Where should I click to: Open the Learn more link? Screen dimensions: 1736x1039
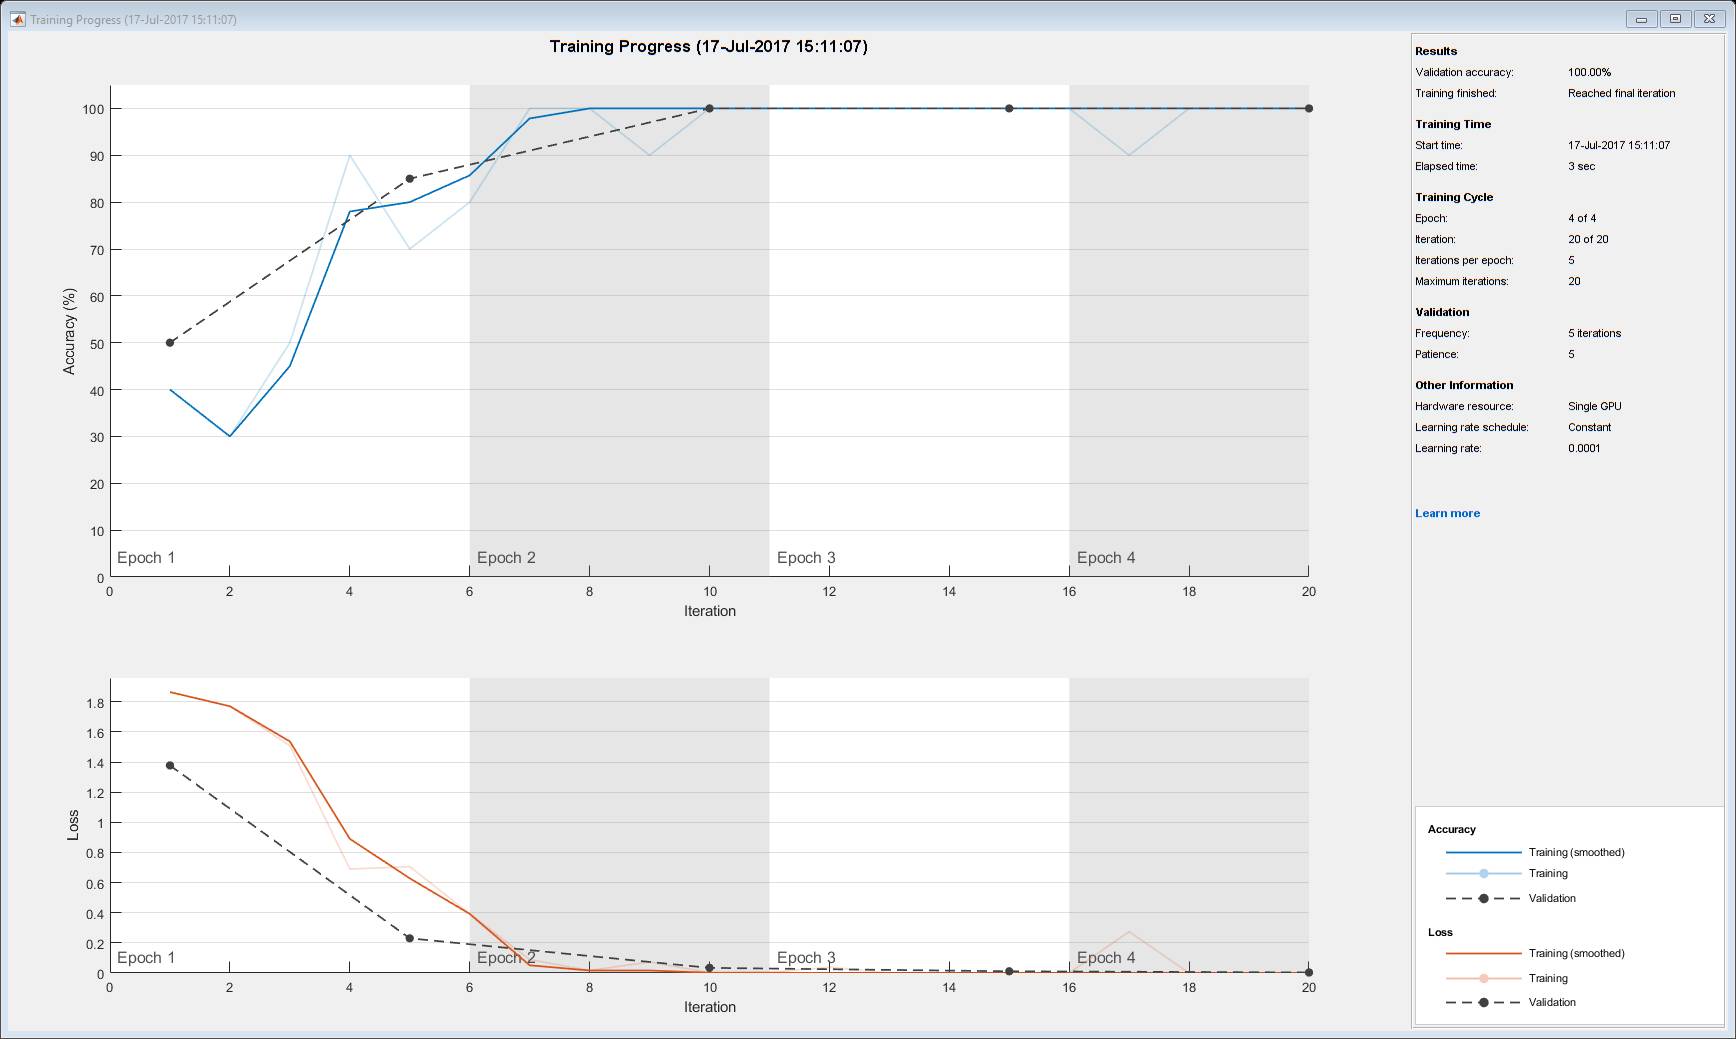pyautogui.click(x=1447, y=513)
